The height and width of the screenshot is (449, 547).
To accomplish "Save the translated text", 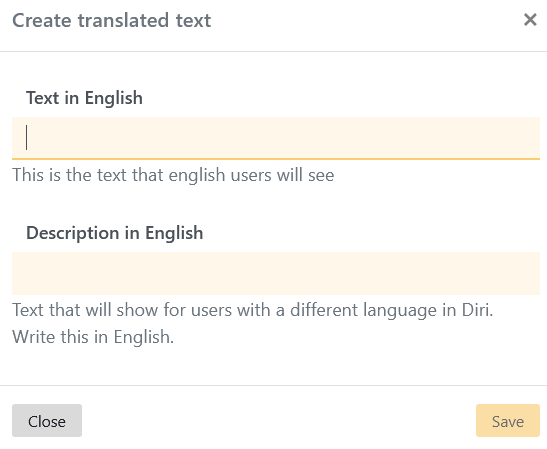I will [x=508, y=421].
